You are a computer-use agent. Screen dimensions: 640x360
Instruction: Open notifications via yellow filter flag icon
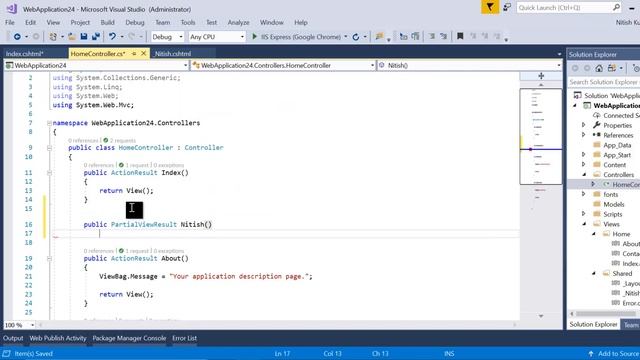(x=490, y=7)
